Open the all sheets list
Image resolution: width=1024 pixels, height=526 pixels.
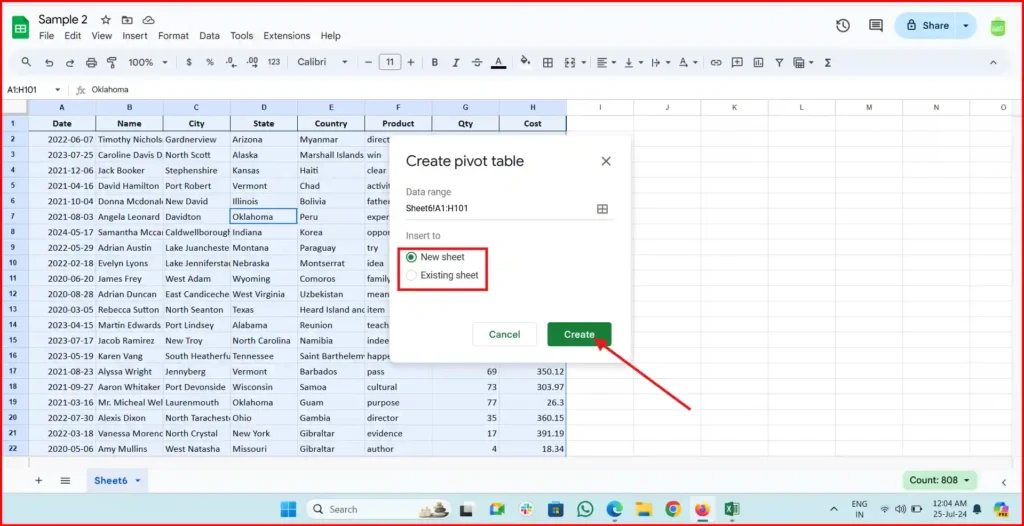point(65,480)
